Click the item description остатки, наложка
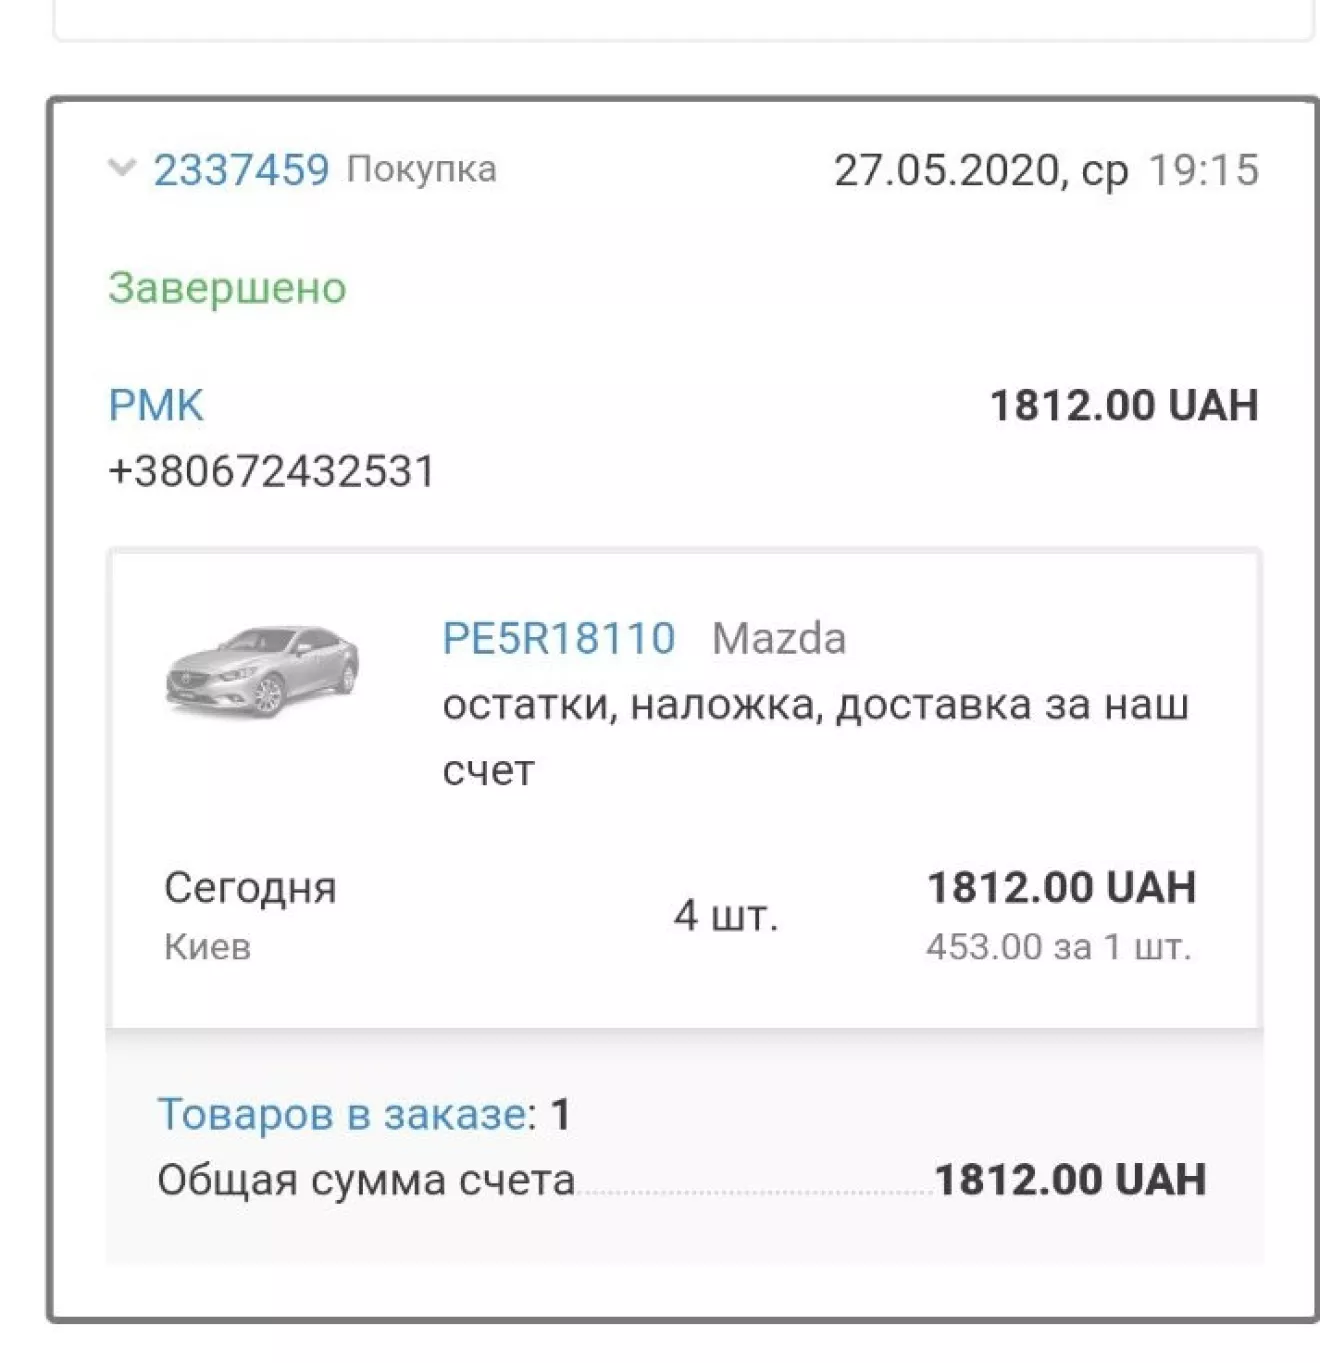Viewport: 1320px width, 1363px height. 816,737
